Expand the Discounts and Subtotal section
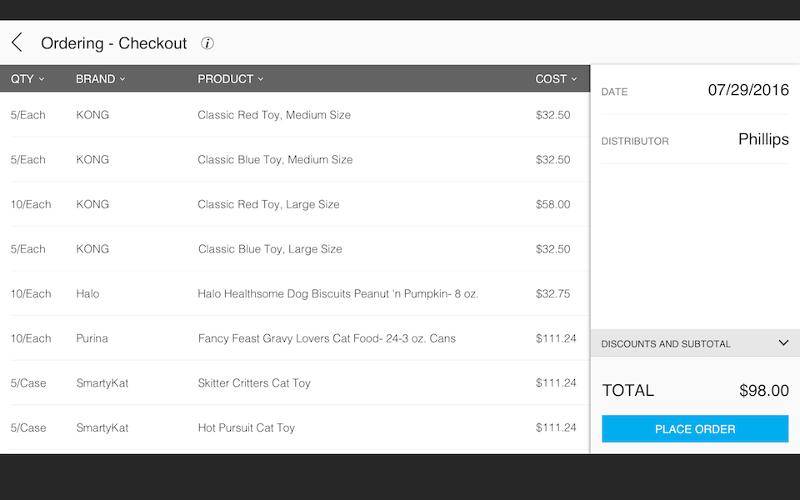This screenshot has width=800, height=500. (695, 343)
